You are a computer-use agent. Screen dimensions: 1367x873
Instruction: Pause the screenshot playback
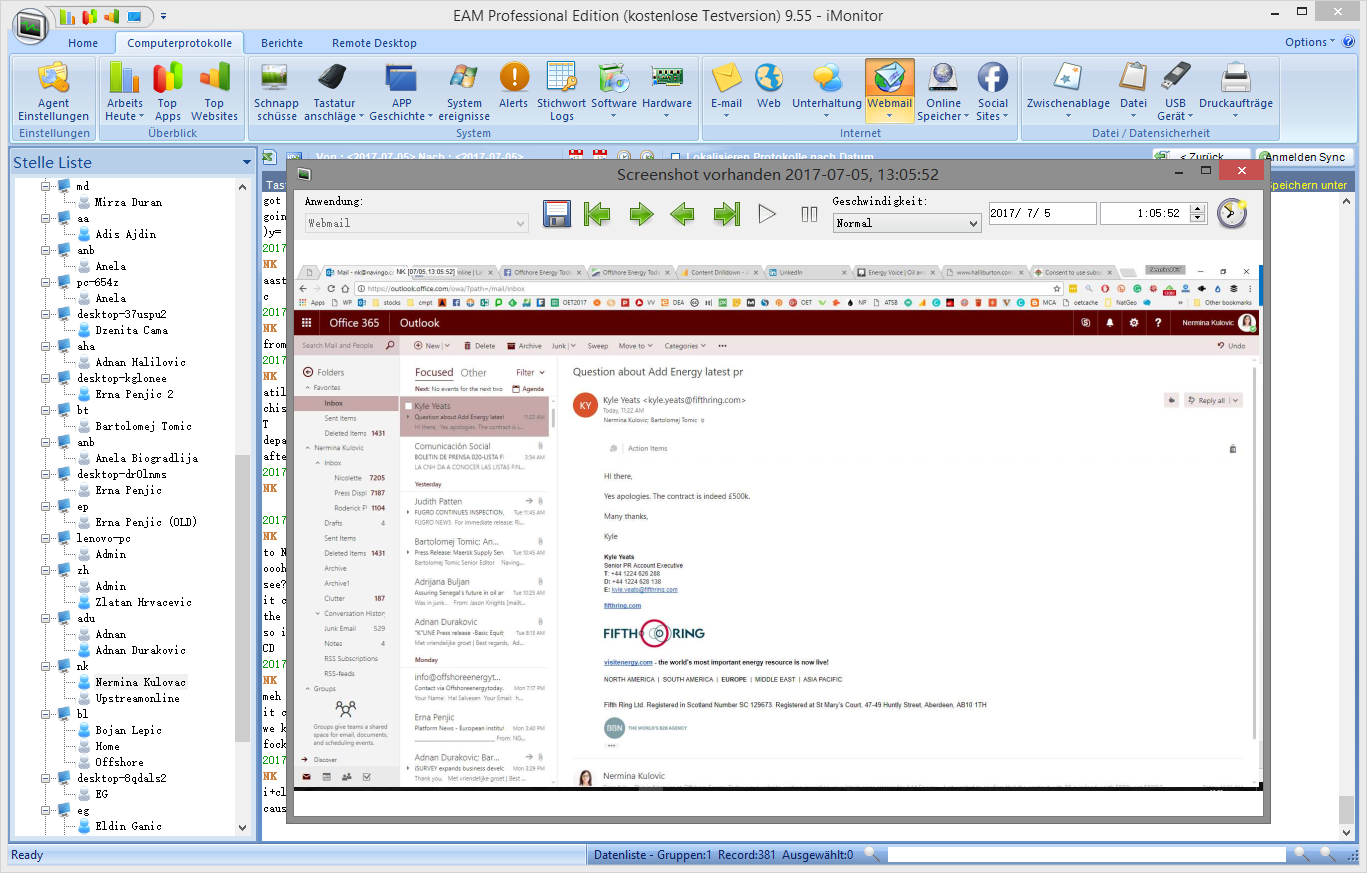click(809, 214)
